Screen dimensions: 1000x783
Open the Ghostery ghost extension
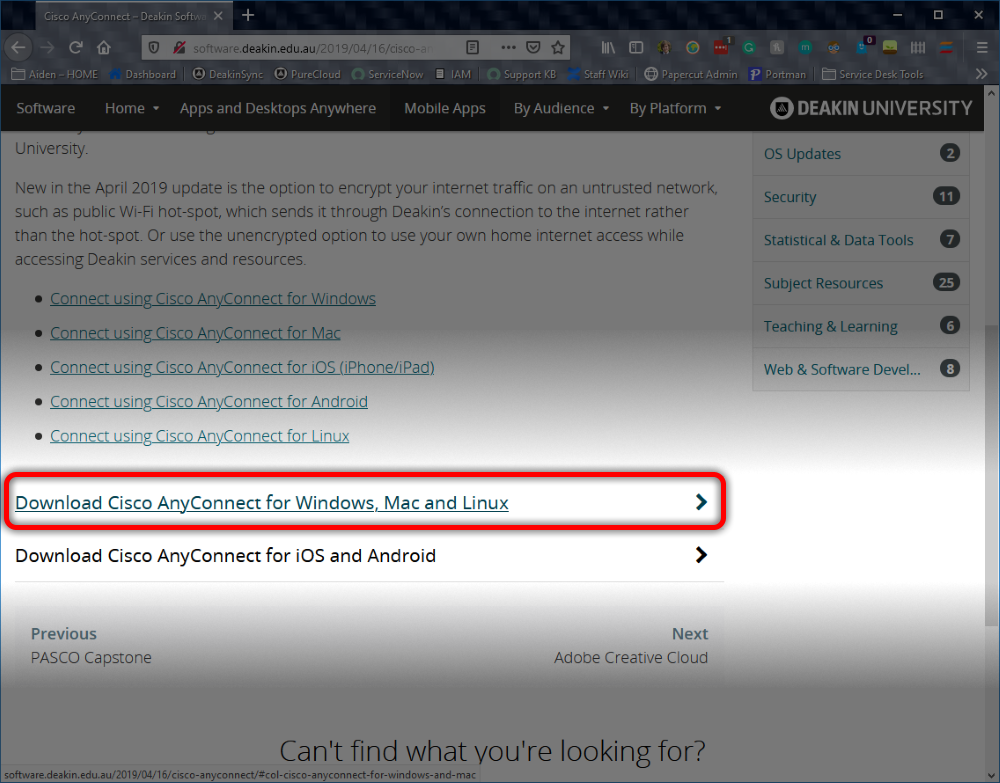click(x=862, y=47)
